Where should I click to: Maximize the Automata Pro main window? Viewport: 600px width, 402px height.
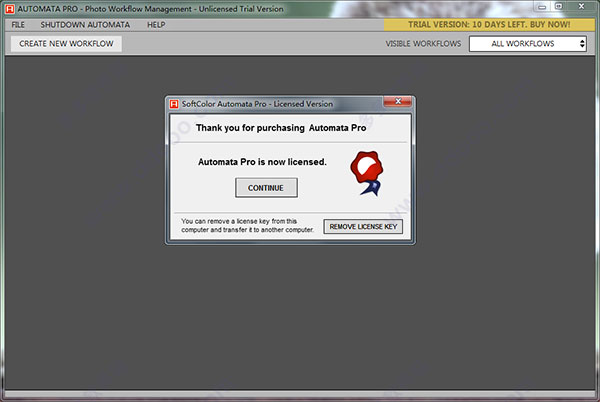559,7
